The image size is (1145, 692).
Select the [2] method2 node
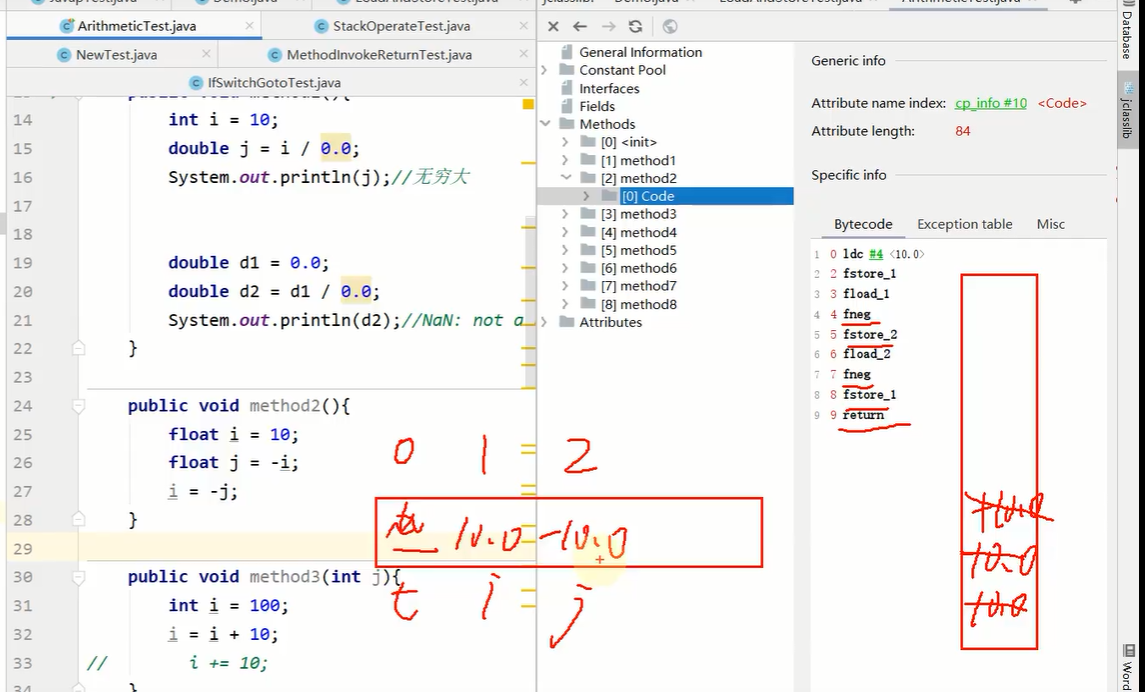[x=638, y=178]
